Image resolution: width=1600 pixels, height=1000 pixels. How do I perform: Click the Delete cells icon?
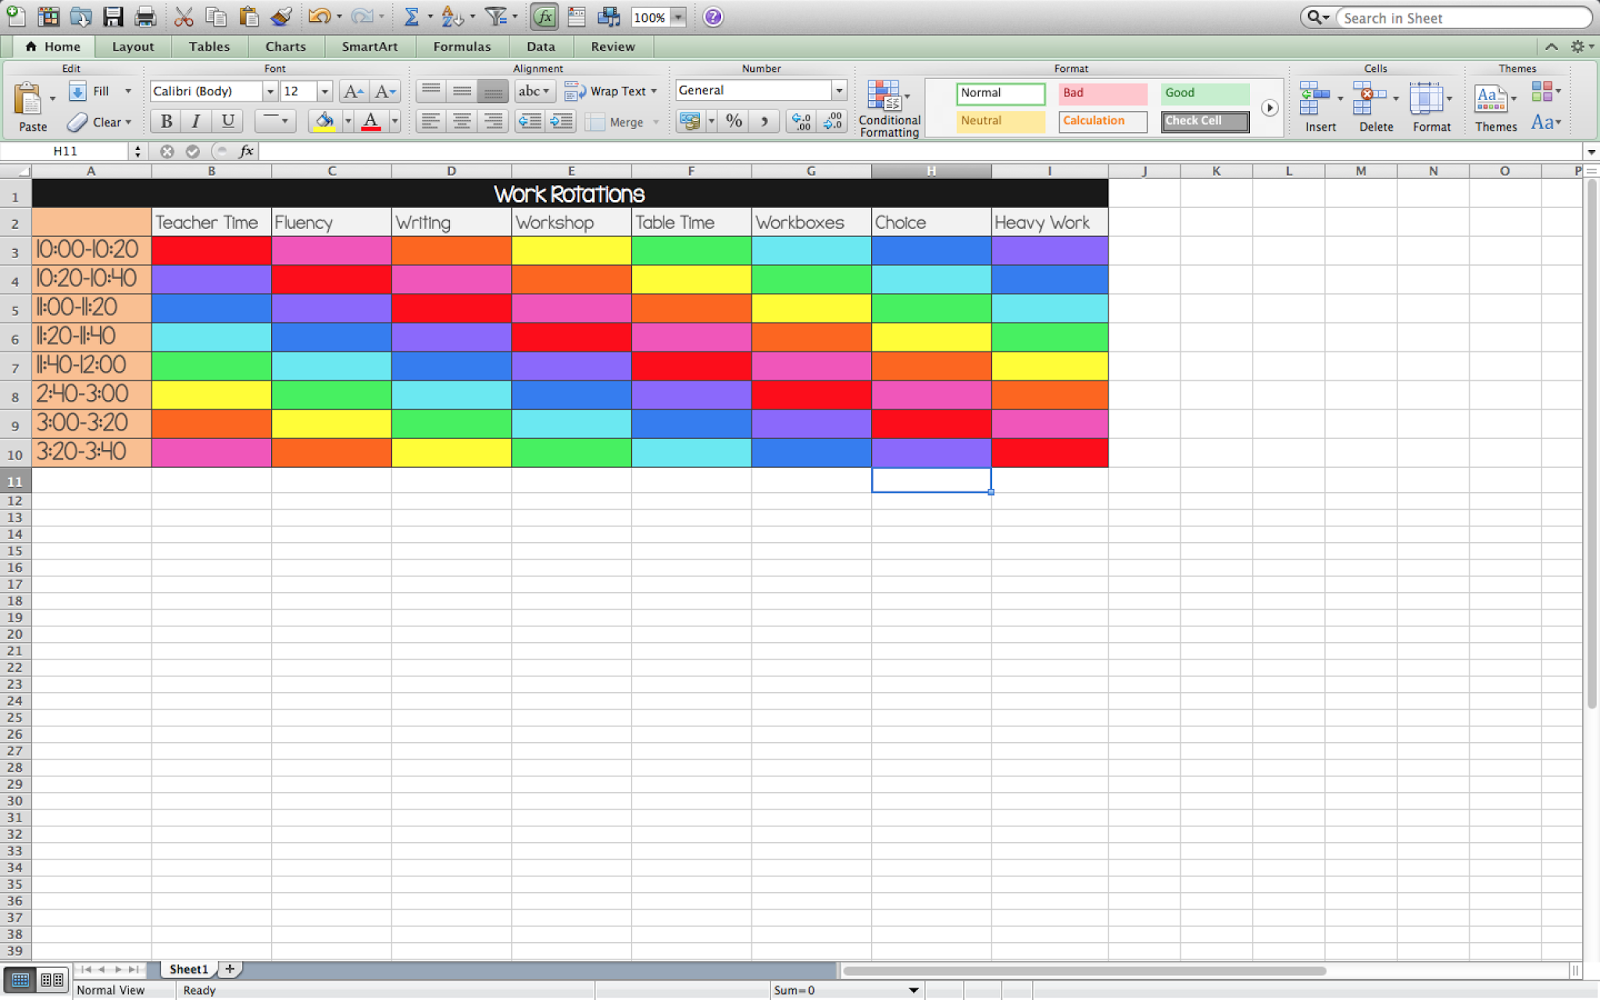(x=1375, y=107)
